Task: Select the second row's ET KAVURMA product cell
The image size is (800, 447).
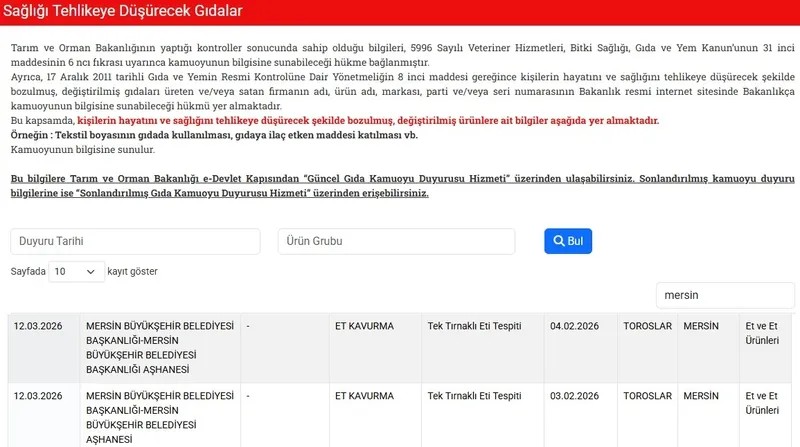Action: coord(364,396)
